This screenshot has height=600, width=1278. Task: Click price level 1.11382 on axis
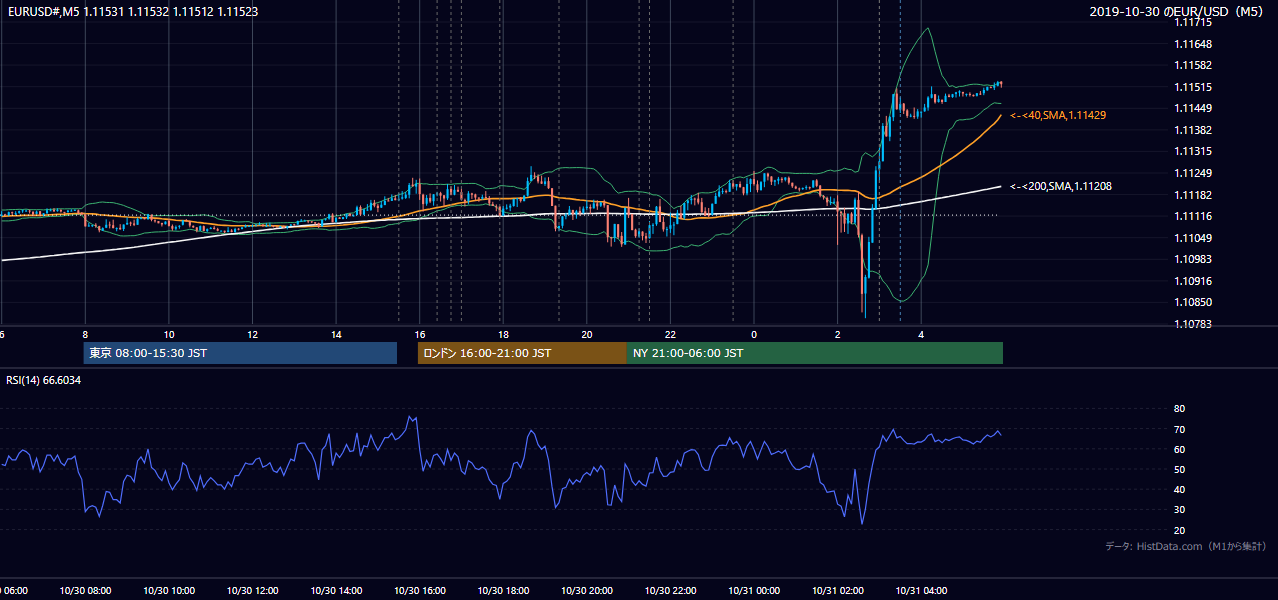[x=1194, y=130]
